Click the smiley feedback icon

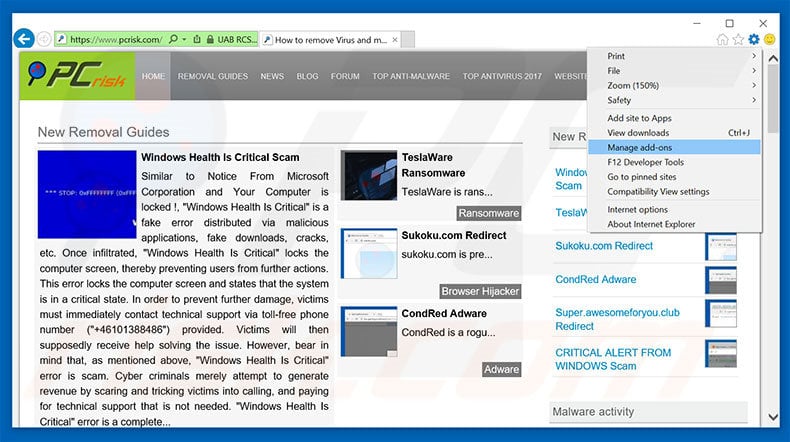click(x=769, y=39)
